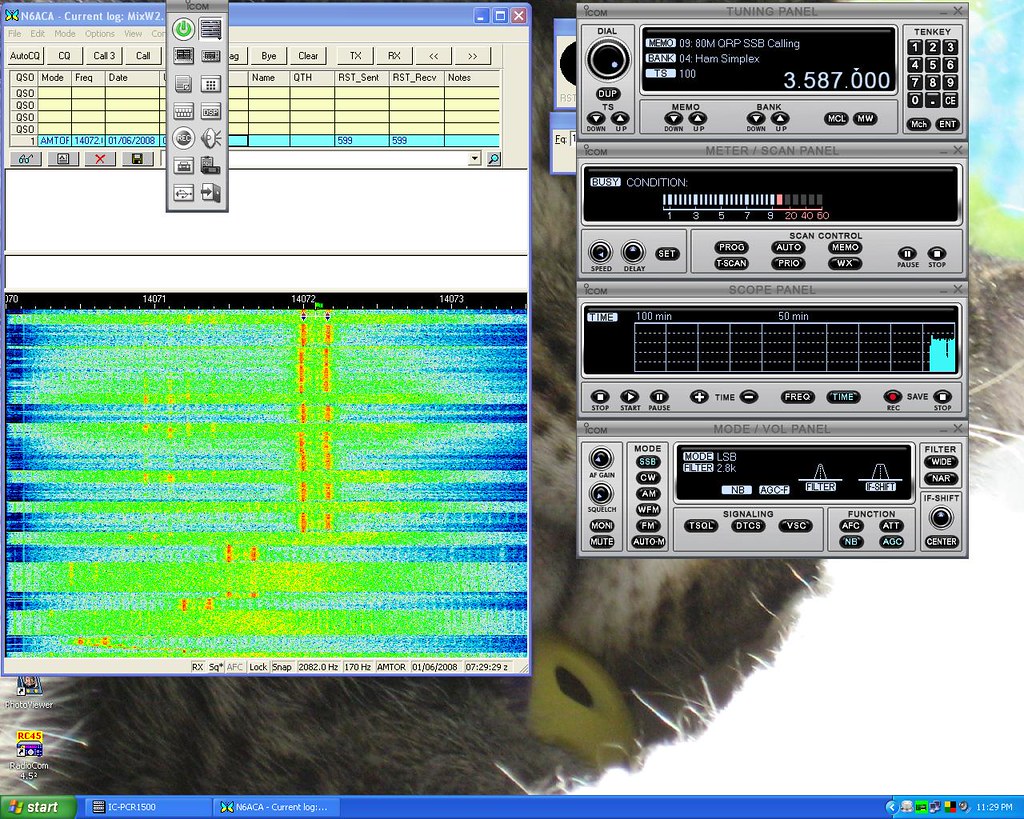The height and width of the screenshot is (819, 1024).
Task: Click the Bye macro button
Action: (268, 56)
